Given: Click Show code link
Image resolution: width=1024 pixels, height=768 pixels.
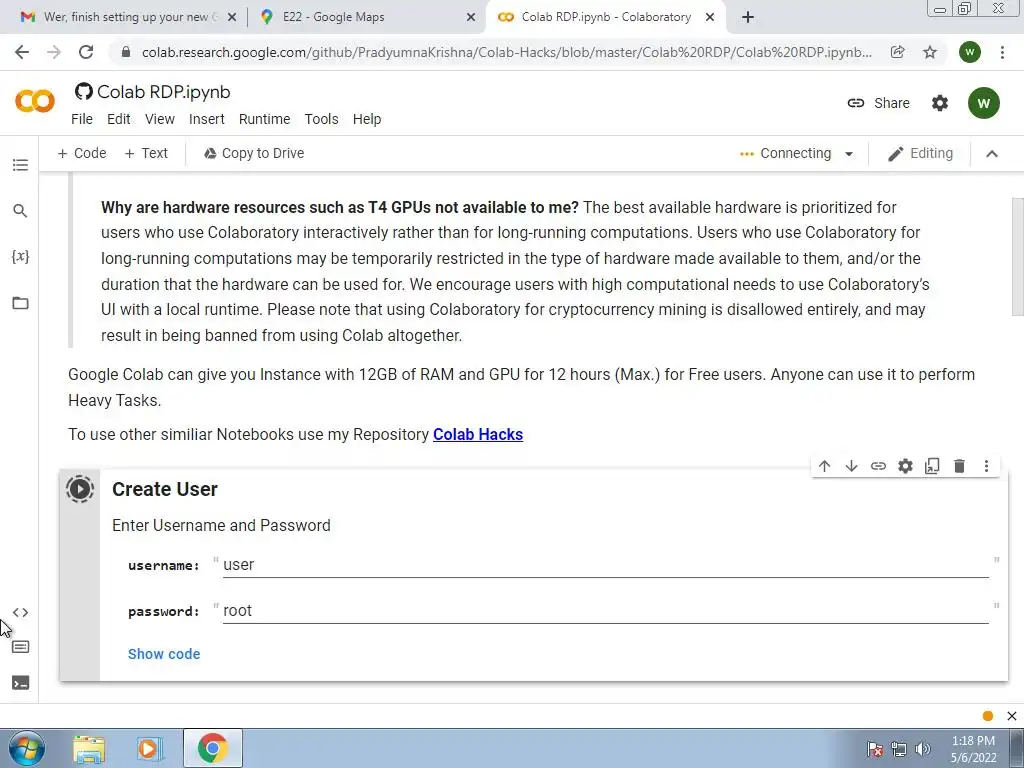Looking at the screenshot, I should pyautogui.click(x=164, y=654).
